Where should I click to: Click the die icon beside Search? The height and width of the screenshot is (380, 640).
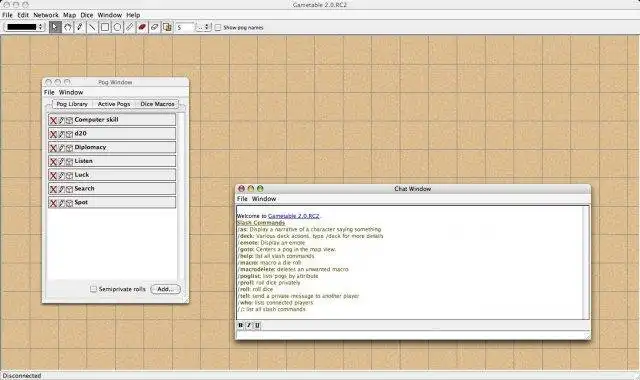pos(69,189)
